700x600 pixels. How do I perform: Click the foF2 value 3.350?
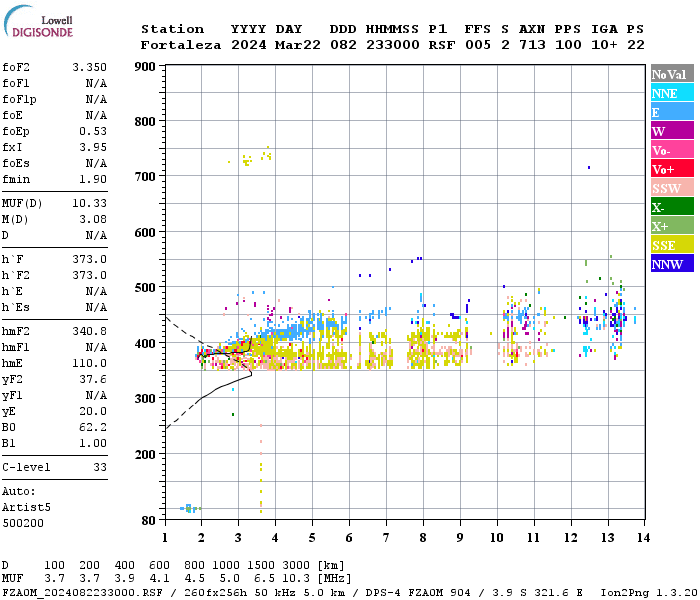pos(89,67)
